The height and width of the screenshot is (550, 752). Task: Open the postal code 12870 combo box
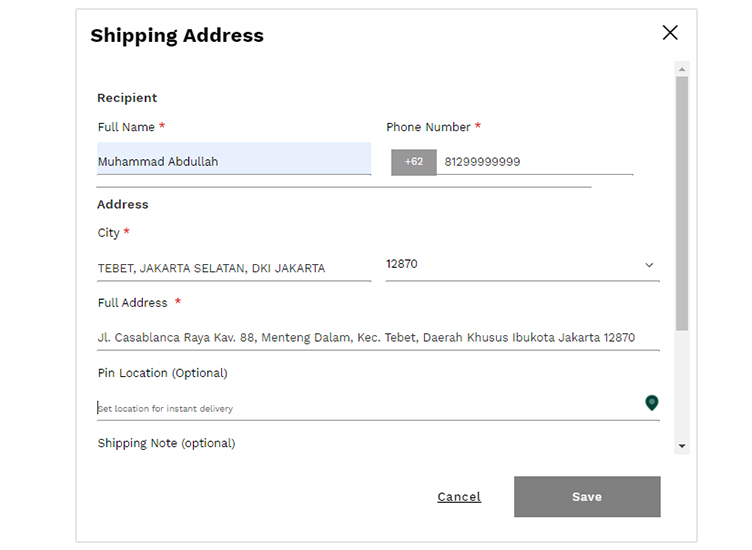click(522, 265)
